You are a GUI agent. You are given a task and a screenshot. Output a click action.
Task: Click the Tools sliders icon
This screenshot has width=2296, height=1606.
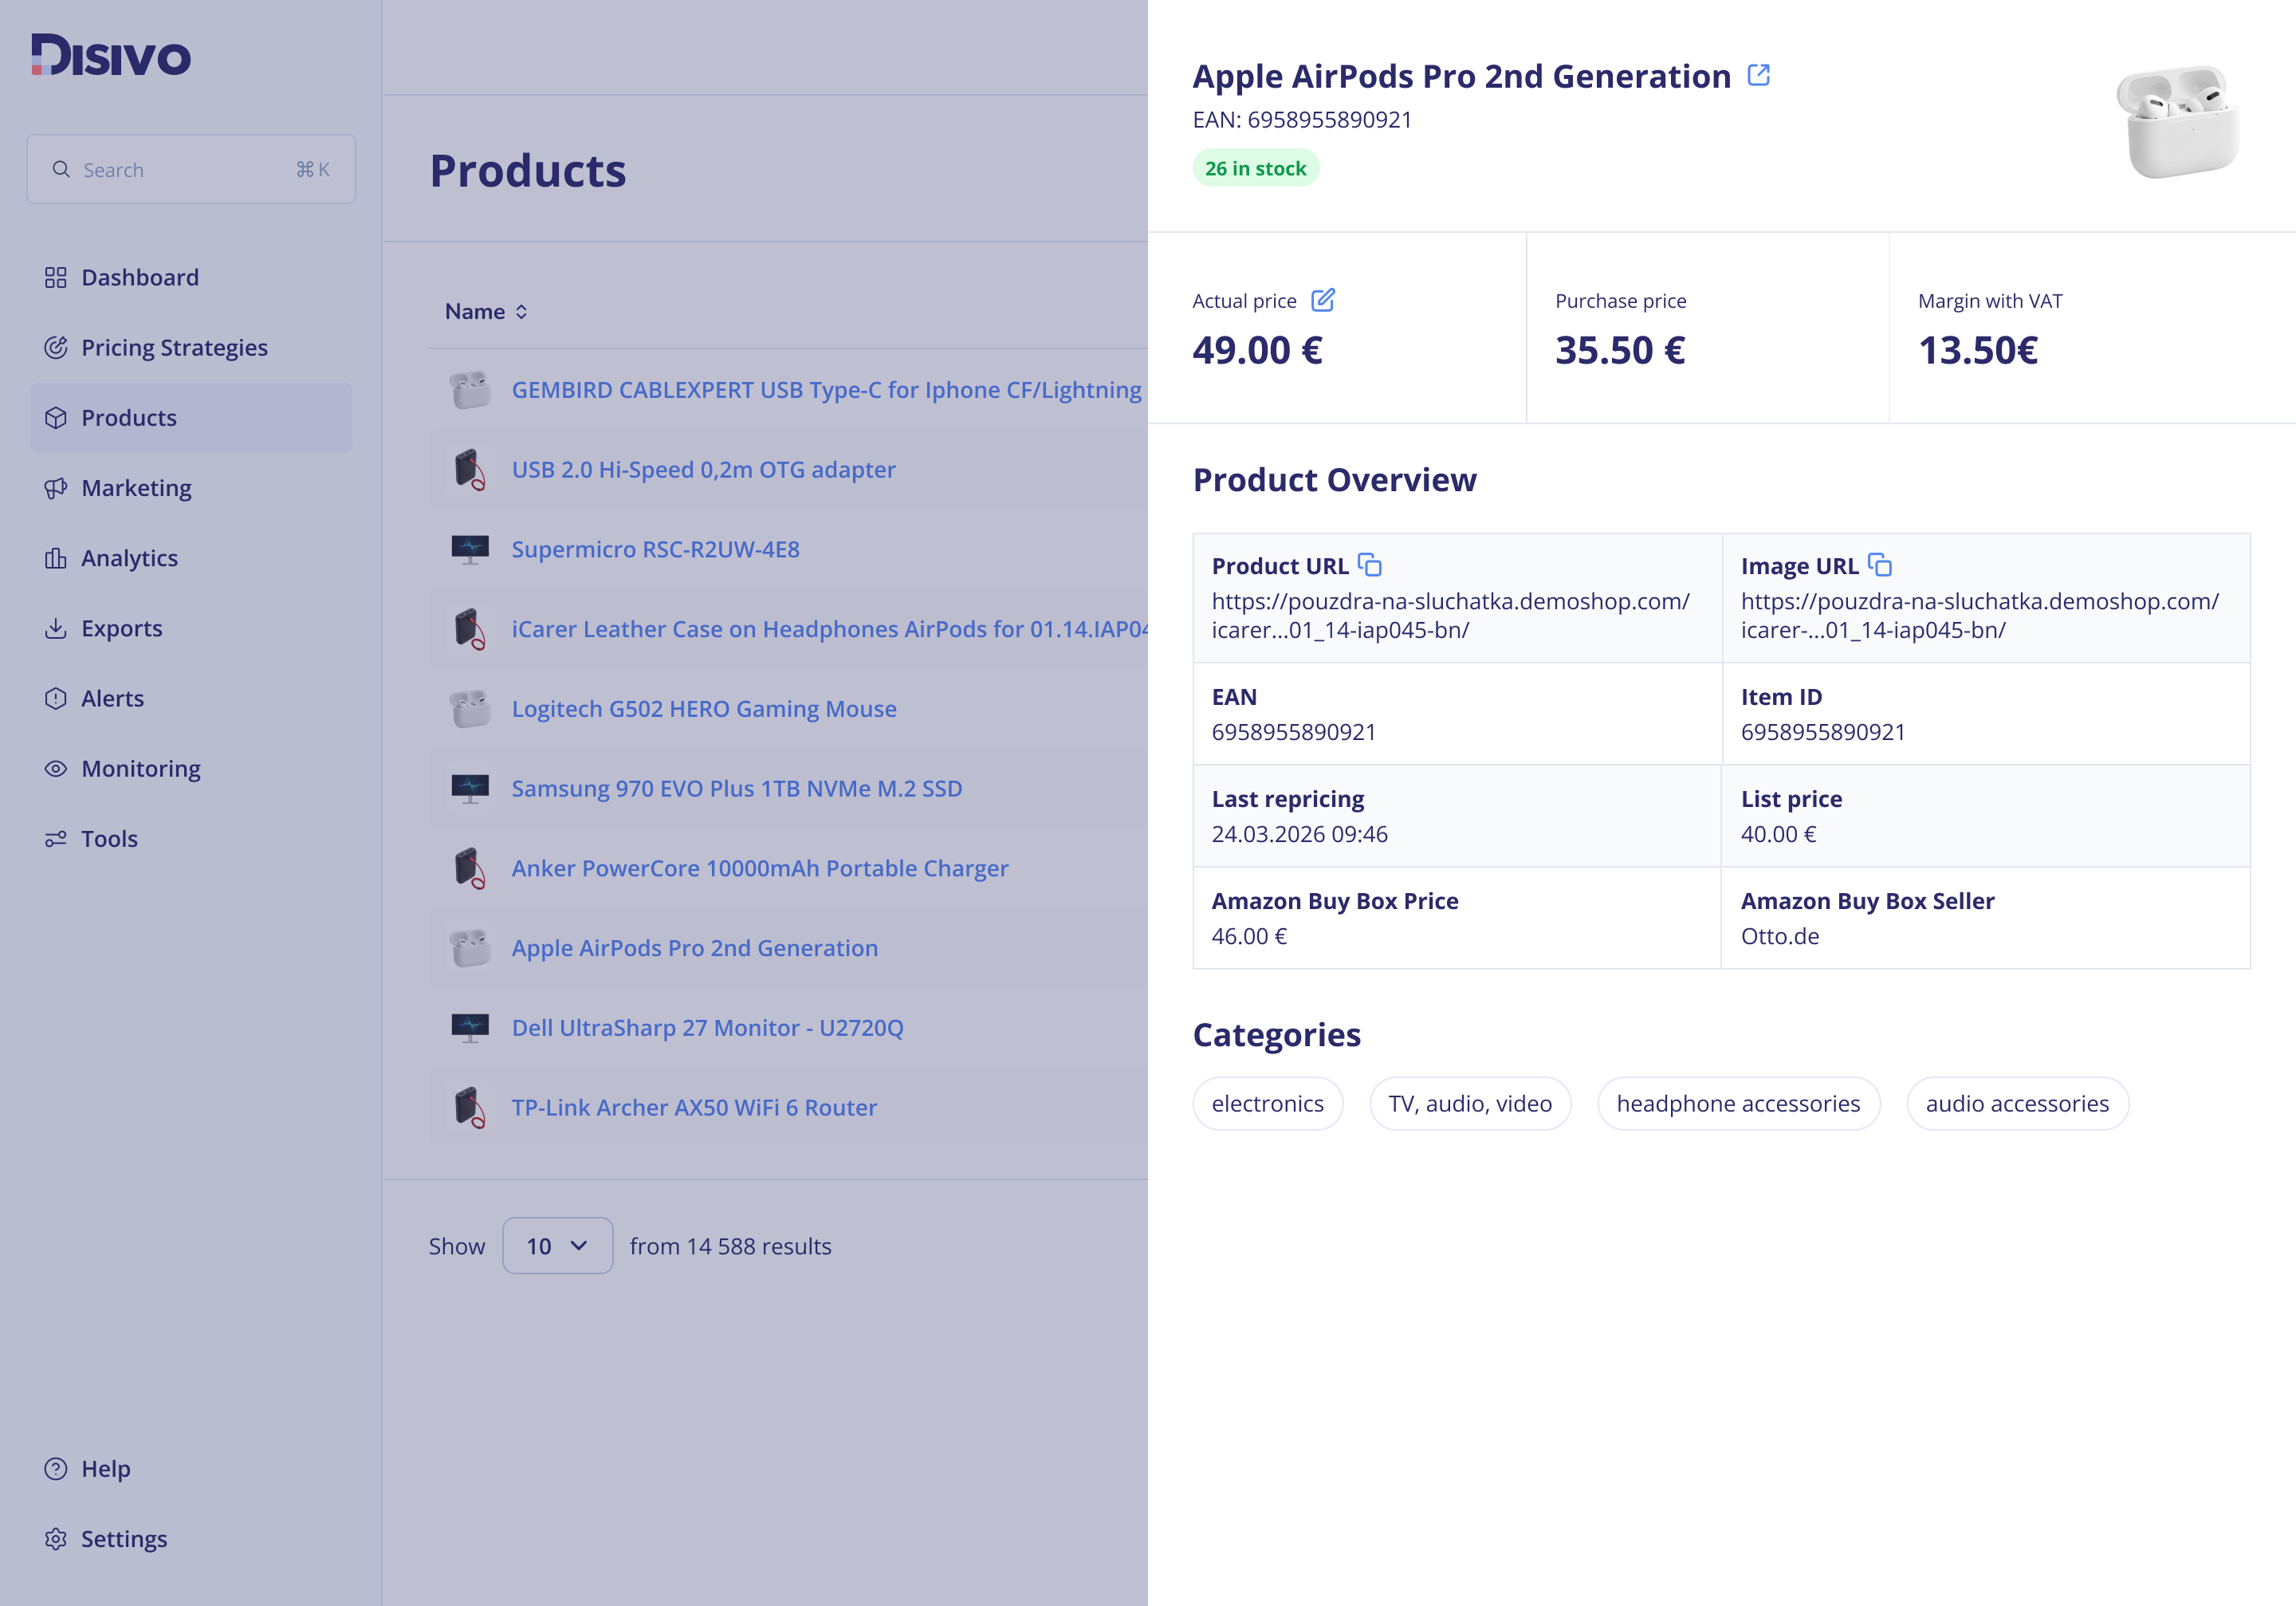(x=56, y=838)
